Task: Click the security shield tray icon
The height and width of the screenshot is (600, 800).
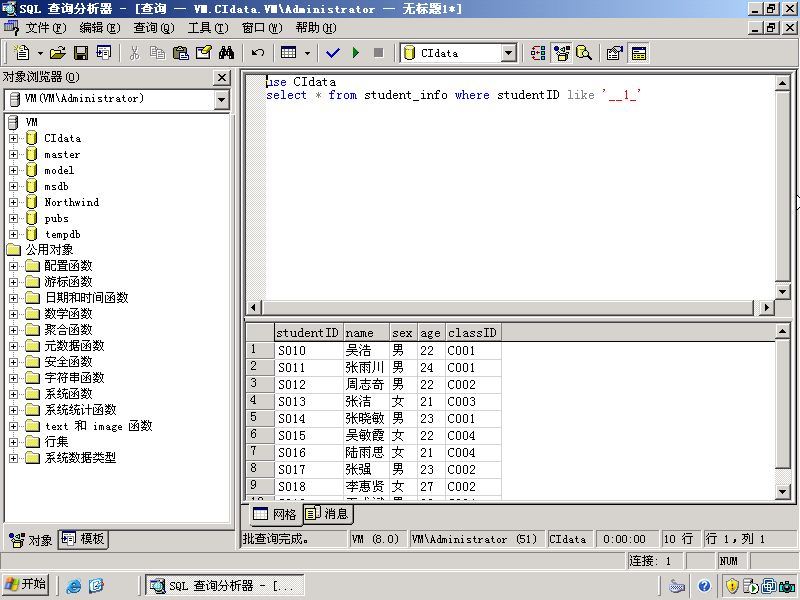Action: point(732,586)
